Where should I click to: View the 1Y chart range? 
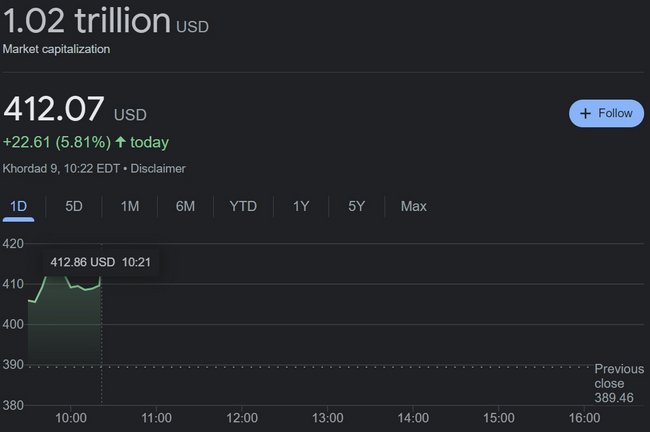point(301,206)
